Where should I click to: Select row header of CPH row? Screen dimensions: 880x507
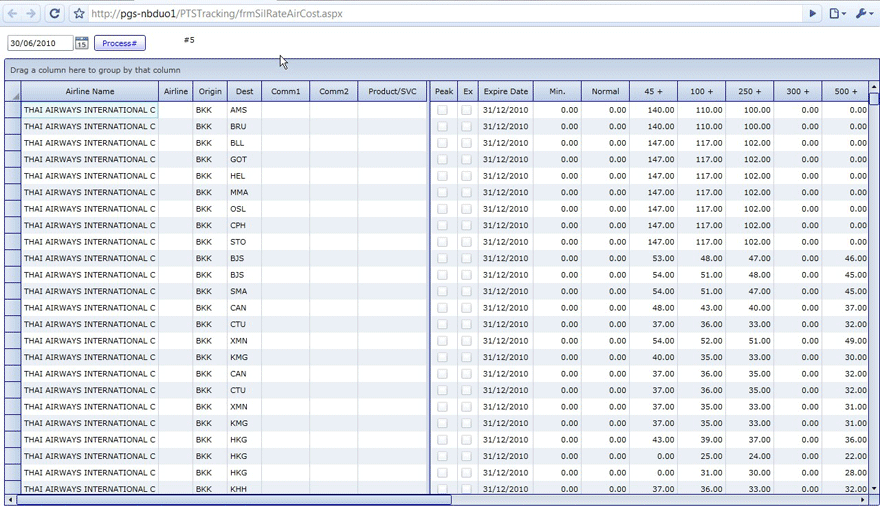point(13,225)
